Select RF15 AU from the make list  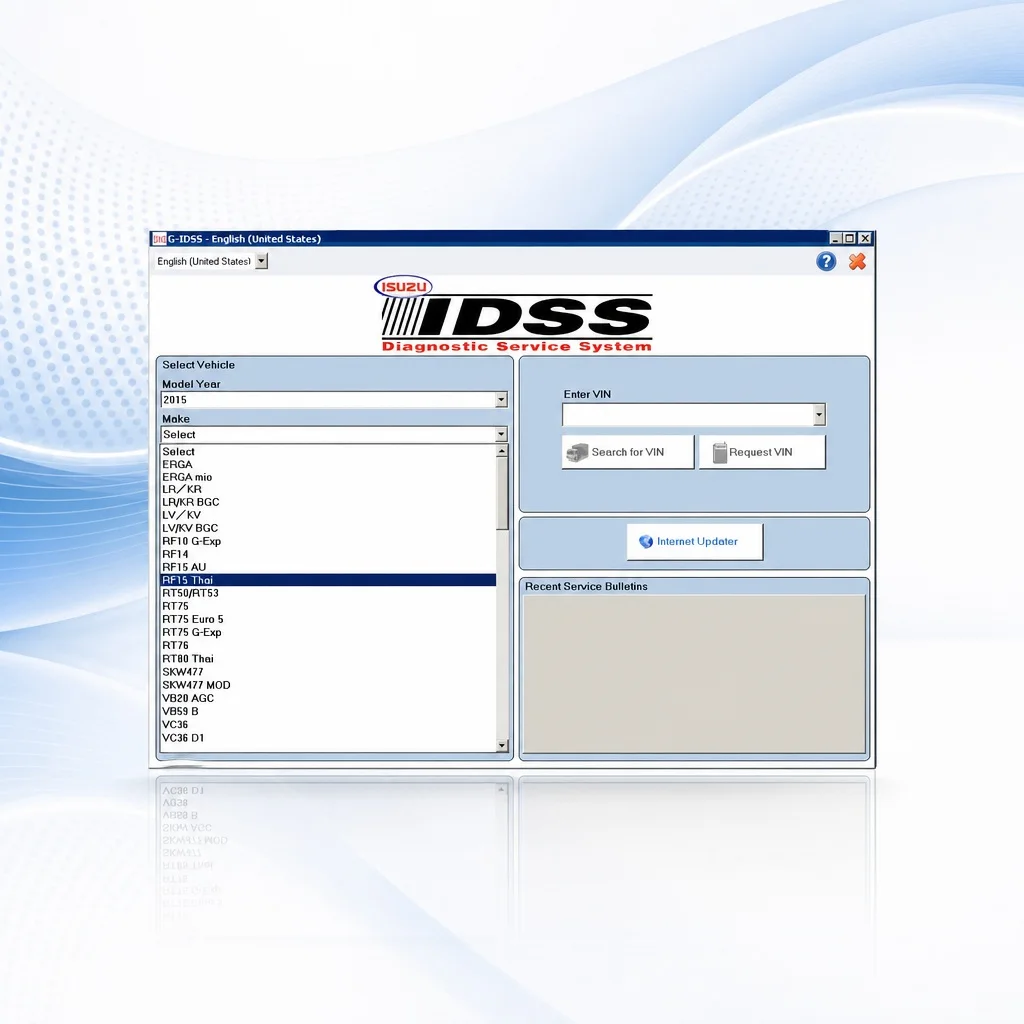(328, 568)
